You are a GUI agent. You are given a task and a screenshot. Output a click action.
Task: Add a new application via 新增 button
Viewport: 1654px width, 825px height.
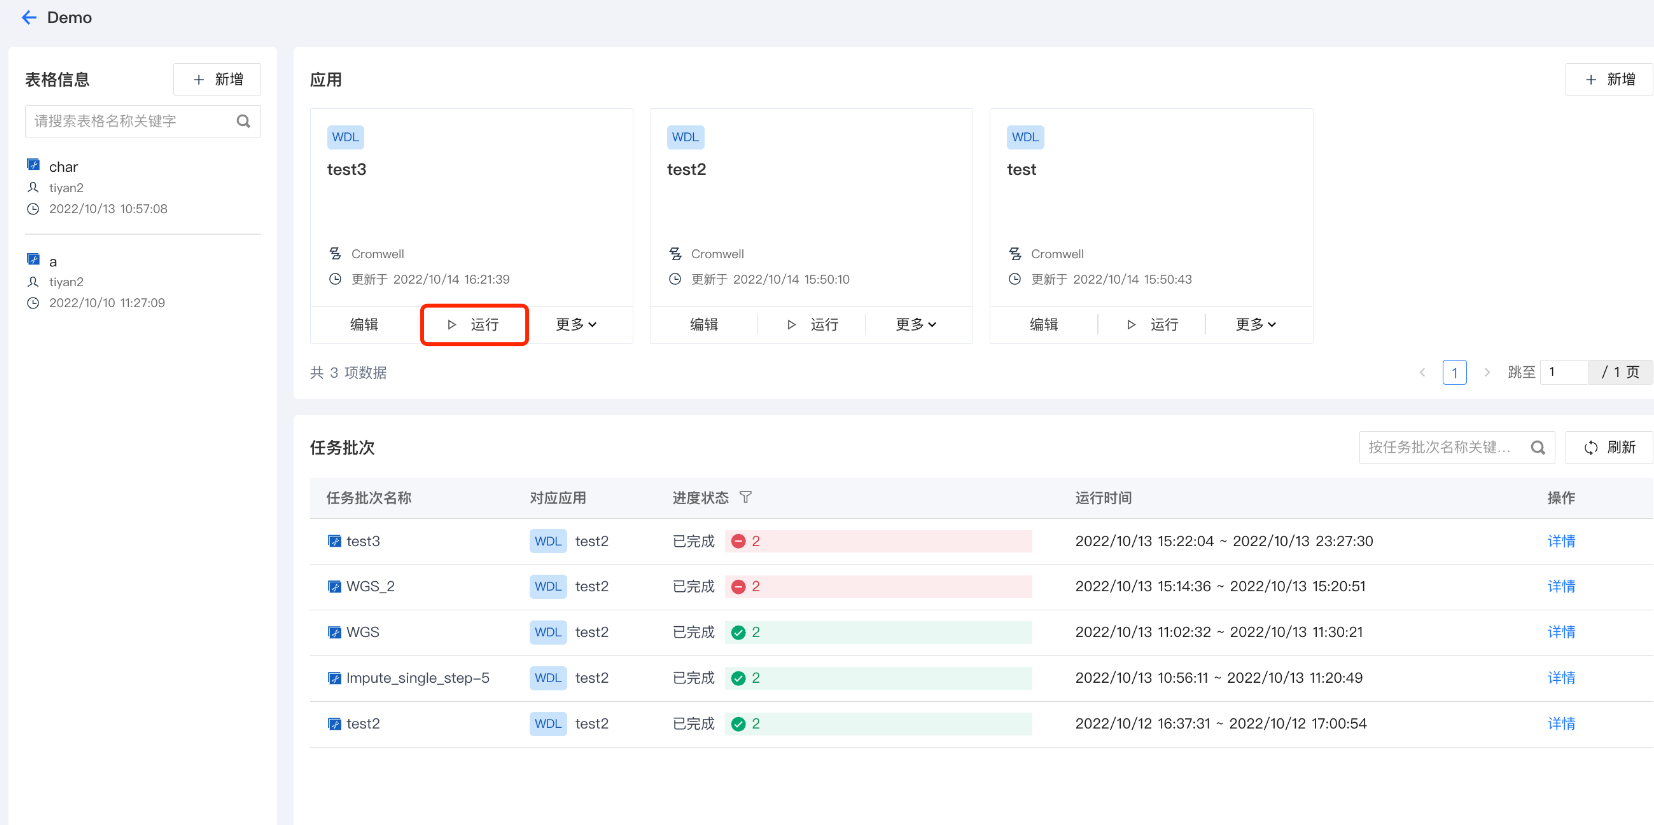pos(1609,79)
